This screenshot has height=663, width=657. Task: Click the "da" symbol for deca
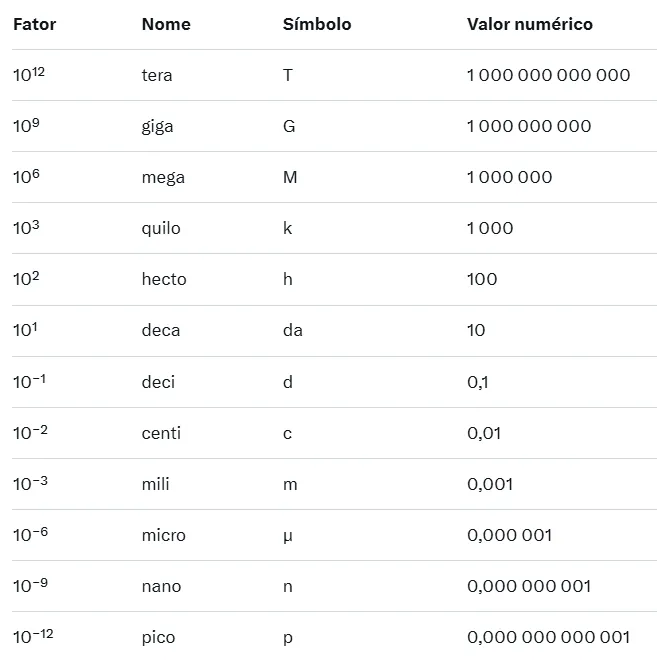(x=293, y=331)
